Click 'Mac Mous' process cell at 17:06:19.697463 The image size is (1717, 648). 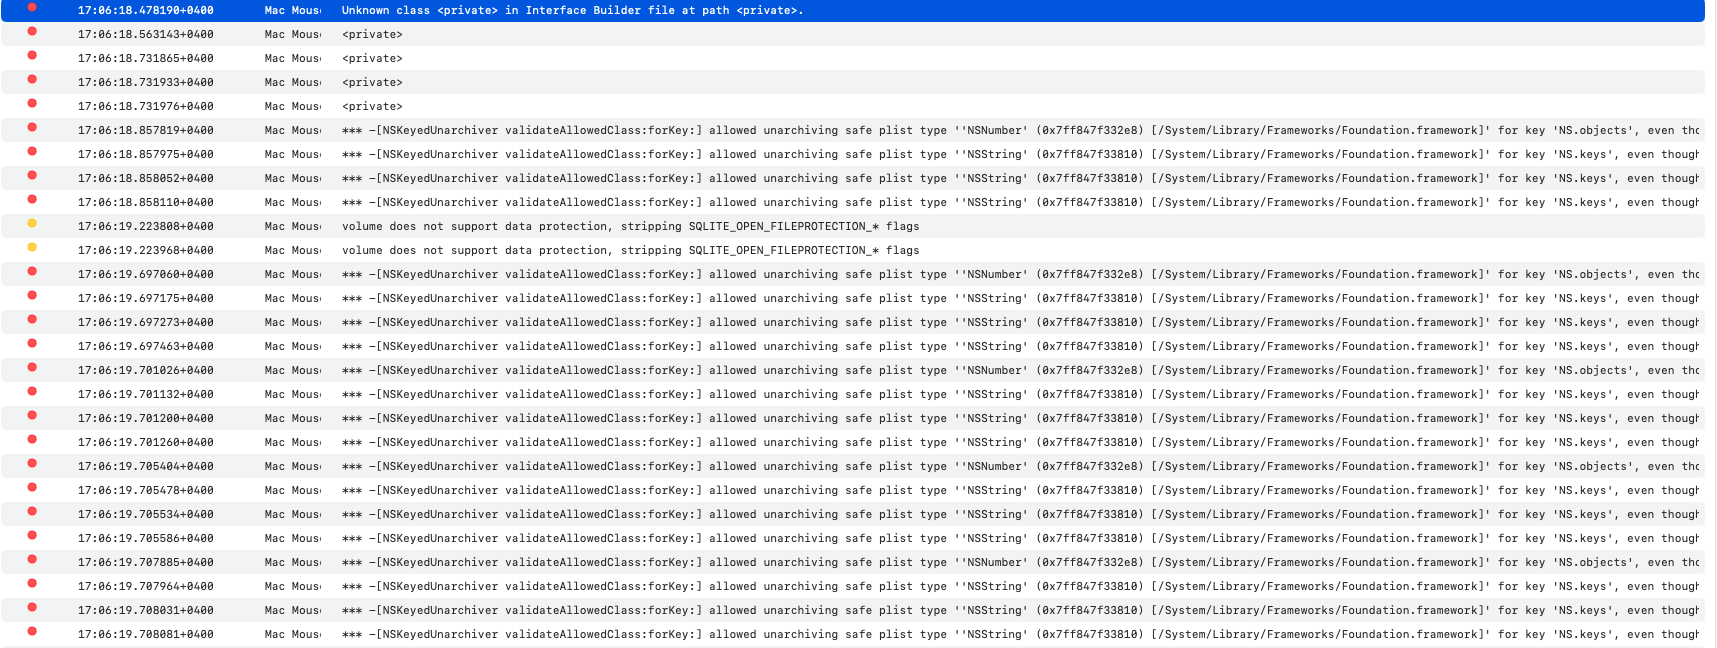coord(293,346)
